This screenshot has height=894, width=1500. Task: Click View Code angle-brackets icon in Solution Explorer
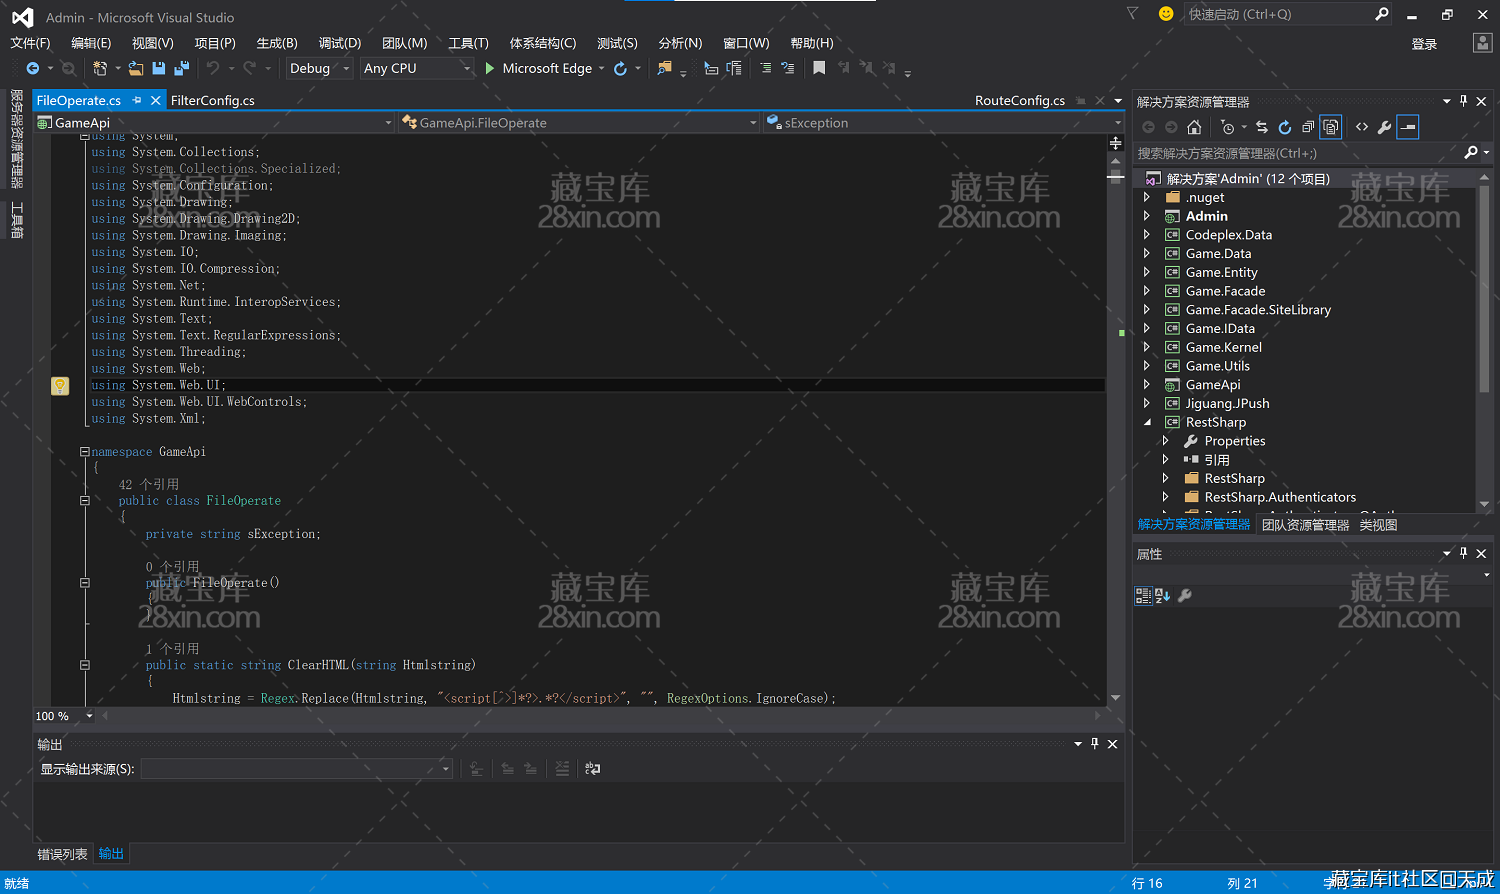pyautogui.click(x=1362, y=127)
